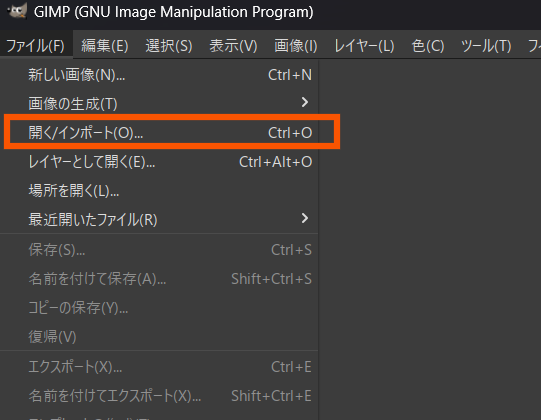541x420 pixels.
Task: Open the 表示(V) menu
Action: click(234, 46)
